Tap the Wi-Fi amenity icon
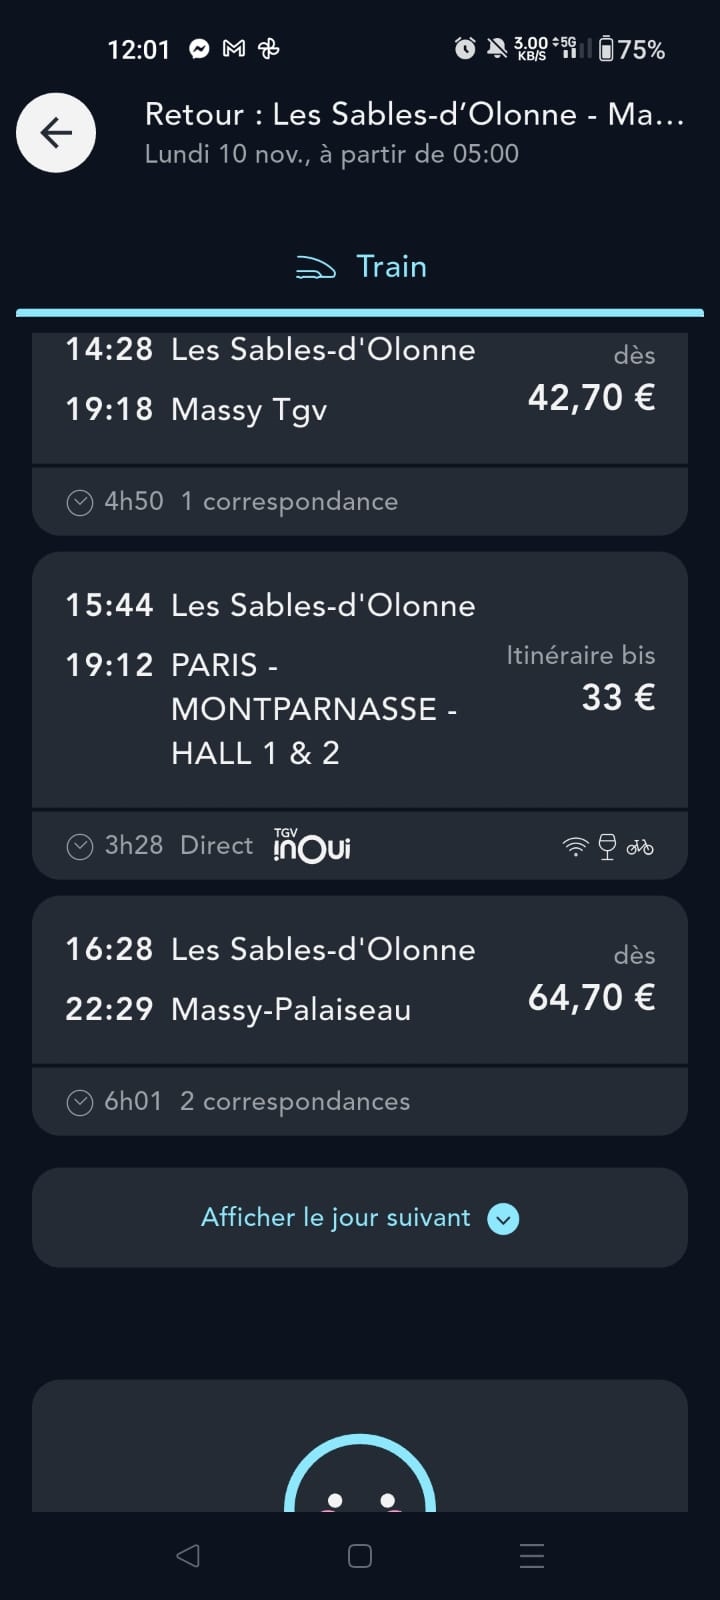The image size is (720, 1600). [x=575, y=847]
